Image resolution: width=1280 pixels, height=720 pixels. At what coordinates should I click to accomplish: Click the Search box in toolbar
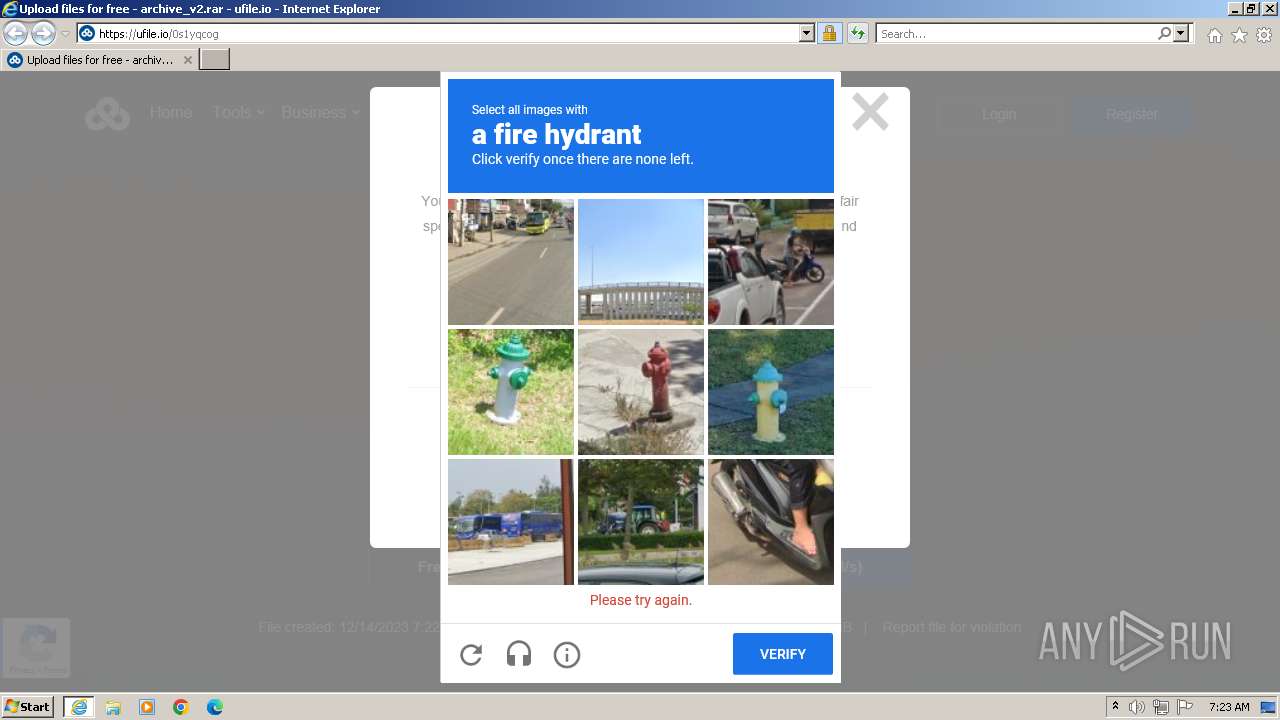pyautogui.click(x=1017, y=34)
